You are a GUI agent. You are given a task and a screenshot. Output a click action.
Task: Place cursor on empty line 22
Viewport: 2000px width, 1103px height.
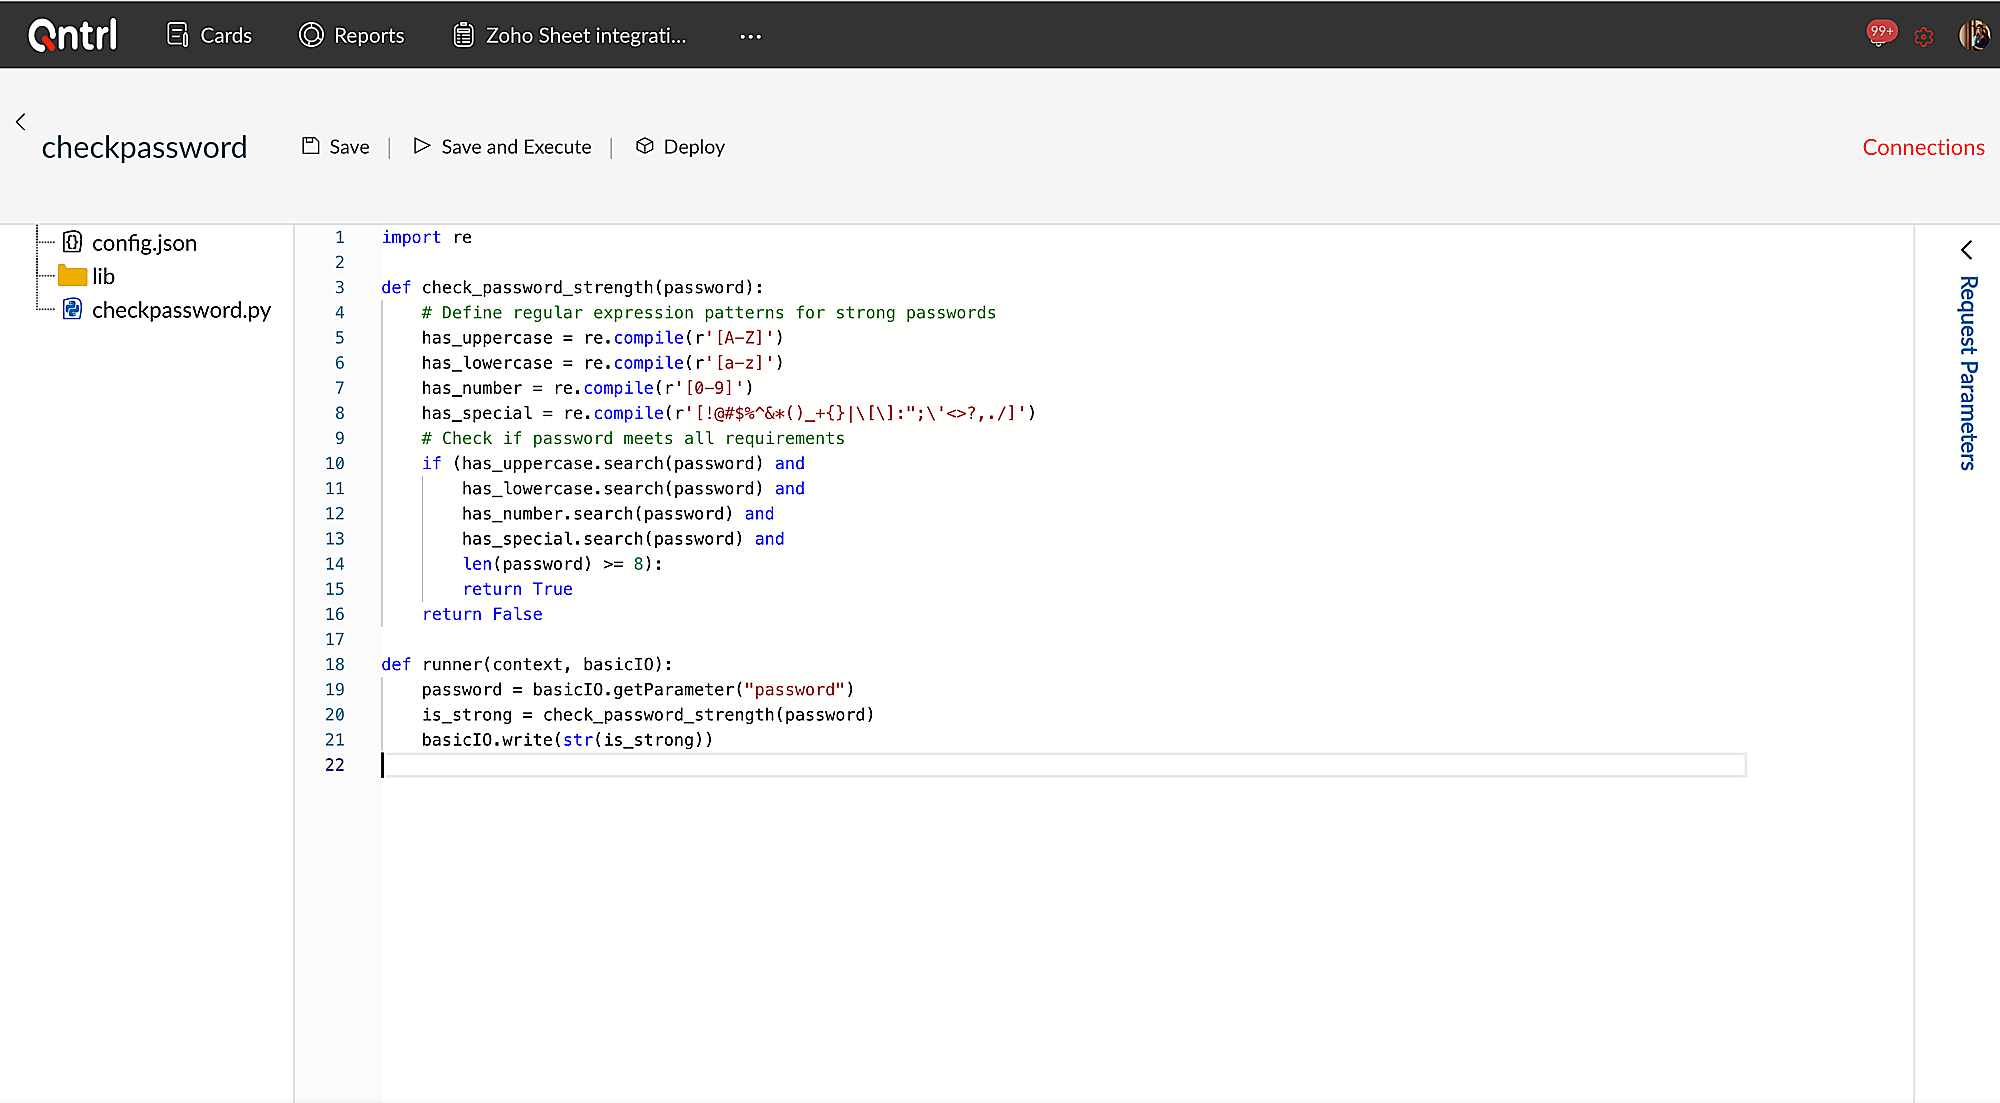(1063, 765)
